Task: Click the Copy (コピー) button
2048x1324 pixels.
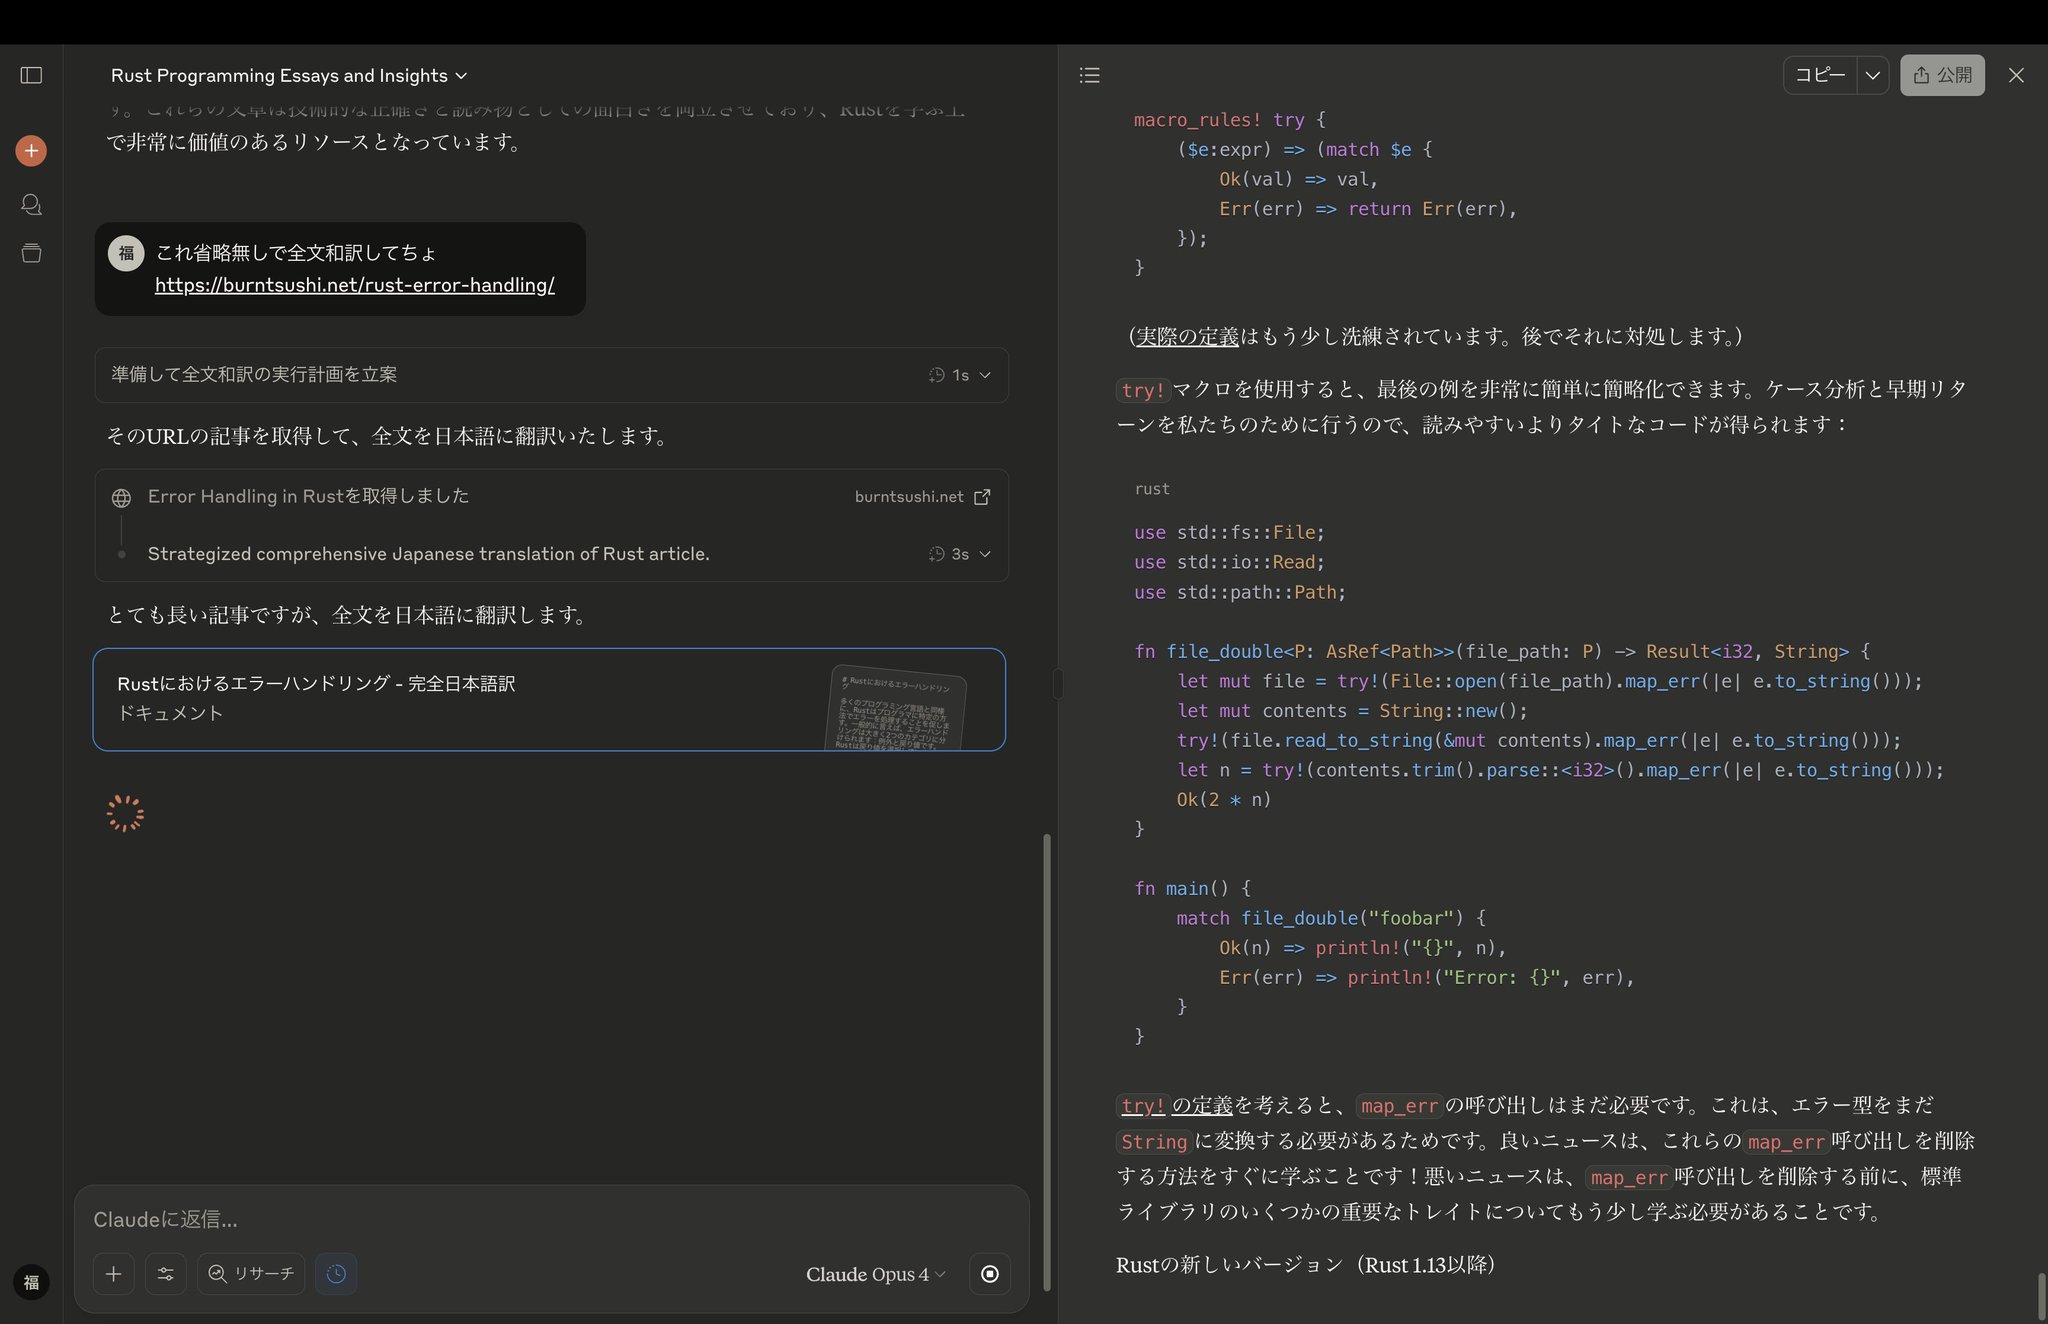Action: [x=1820, y=75]
